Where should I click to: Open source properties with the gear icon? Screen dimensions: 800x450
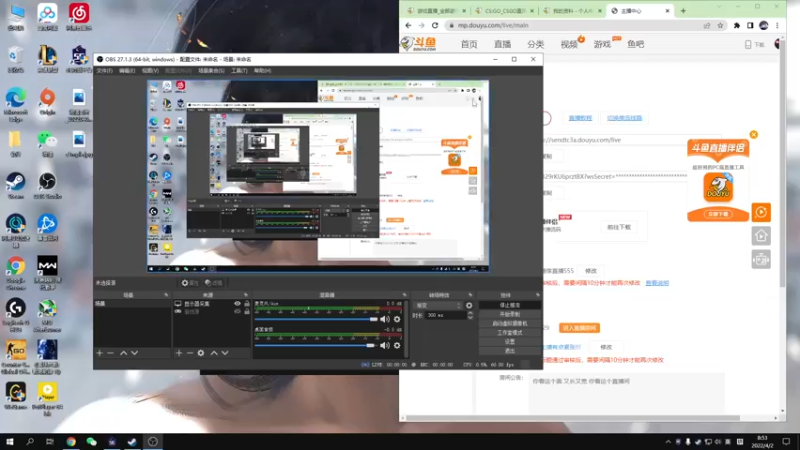pos(201,353)
